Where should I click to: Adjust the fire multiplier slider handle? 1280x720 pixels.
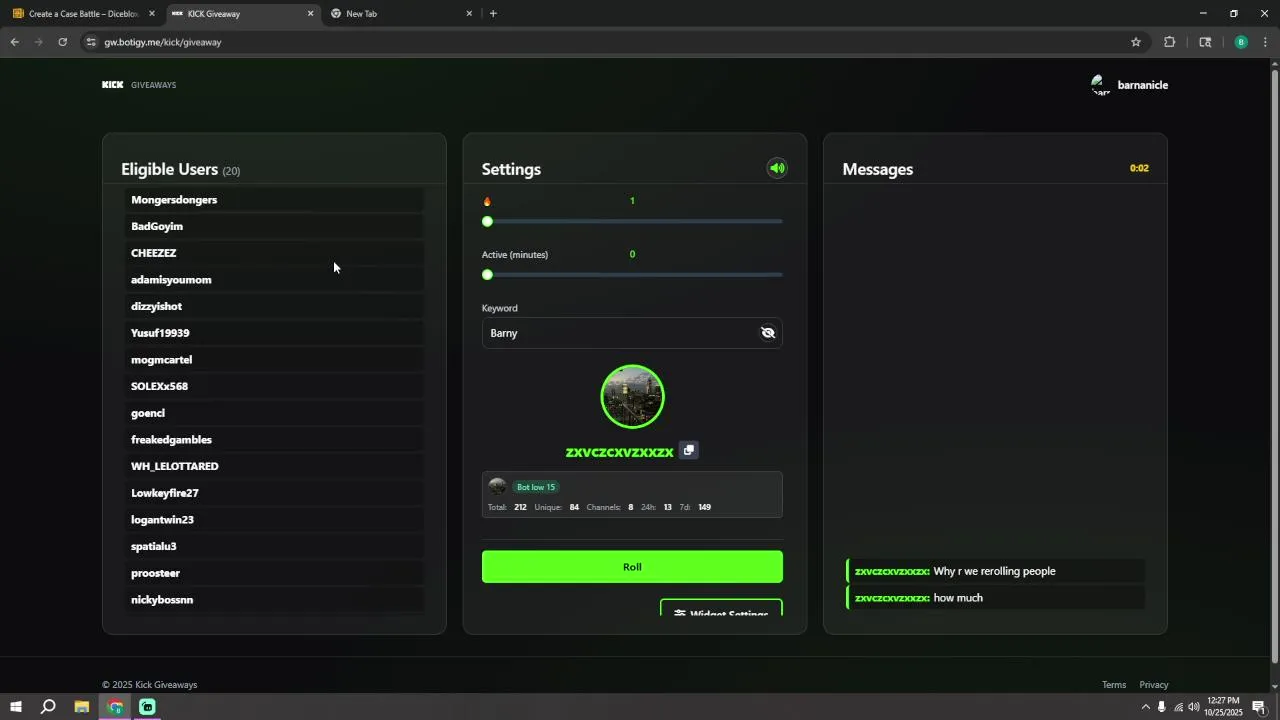[488, 221]
